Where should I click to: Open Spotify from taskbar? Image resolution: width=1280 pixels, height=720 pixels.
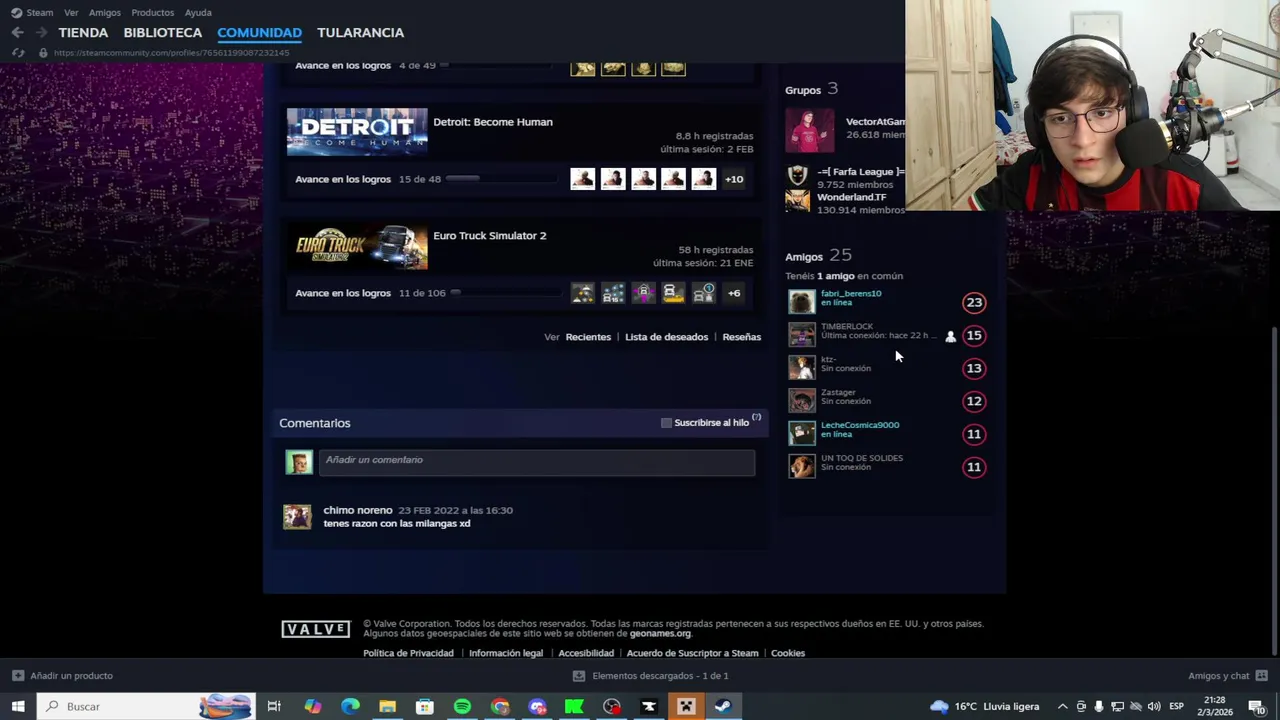tap(462, 706)
